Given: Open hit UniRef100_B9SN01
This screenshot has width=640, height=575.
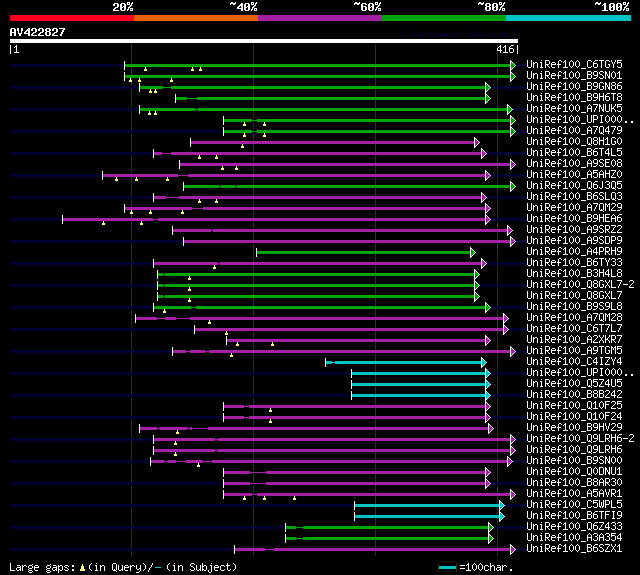Looking at the screenshot, I should 574,75.
